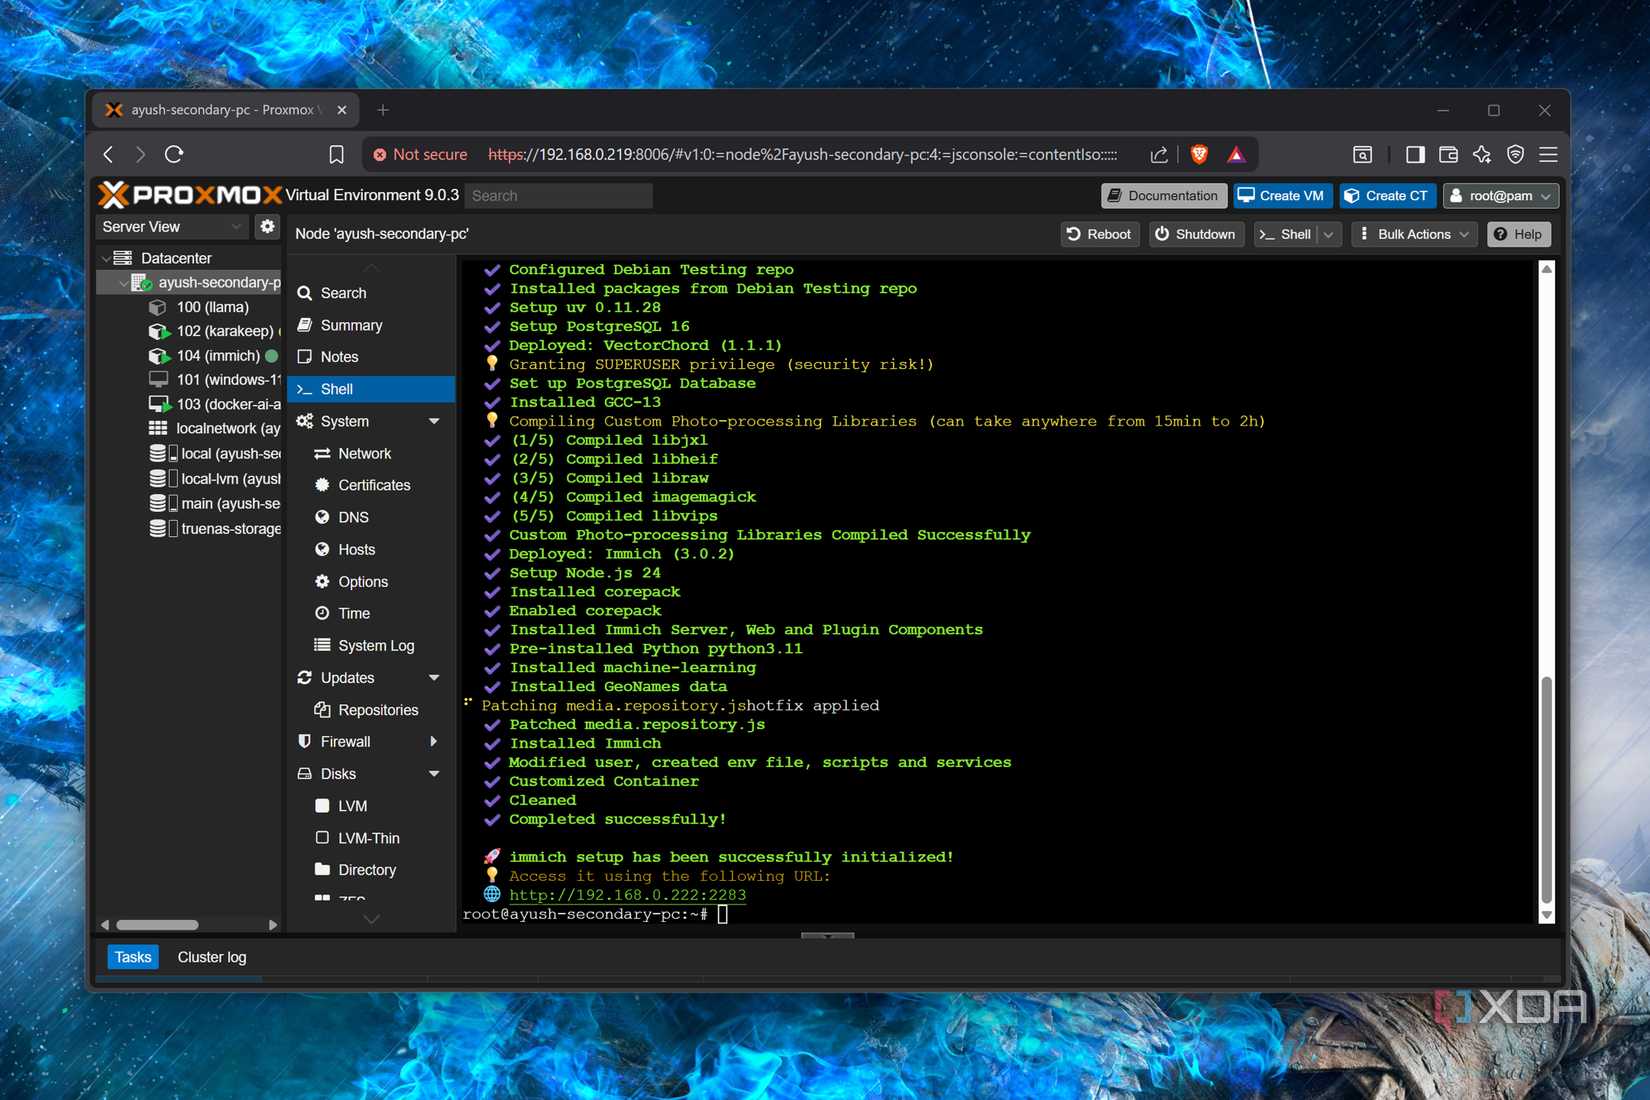Image resolution: width=1650 pixels, height=1100 pixels.
Task: Click the Brave Rewards triangle icon
Action: [x=1236, y=154]
